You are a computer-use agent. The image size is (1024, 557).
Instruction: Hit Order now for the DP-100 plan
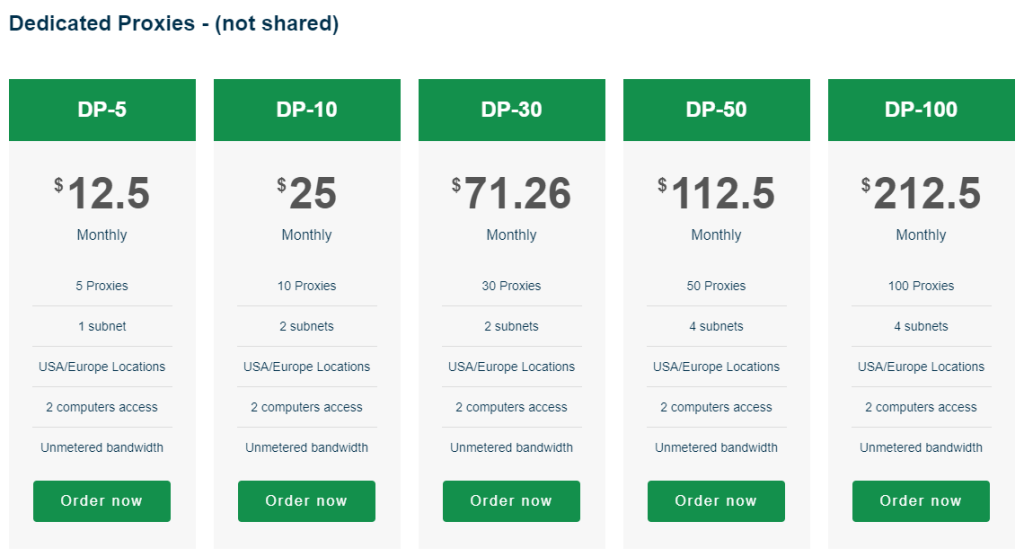click(x=920, y=501)
